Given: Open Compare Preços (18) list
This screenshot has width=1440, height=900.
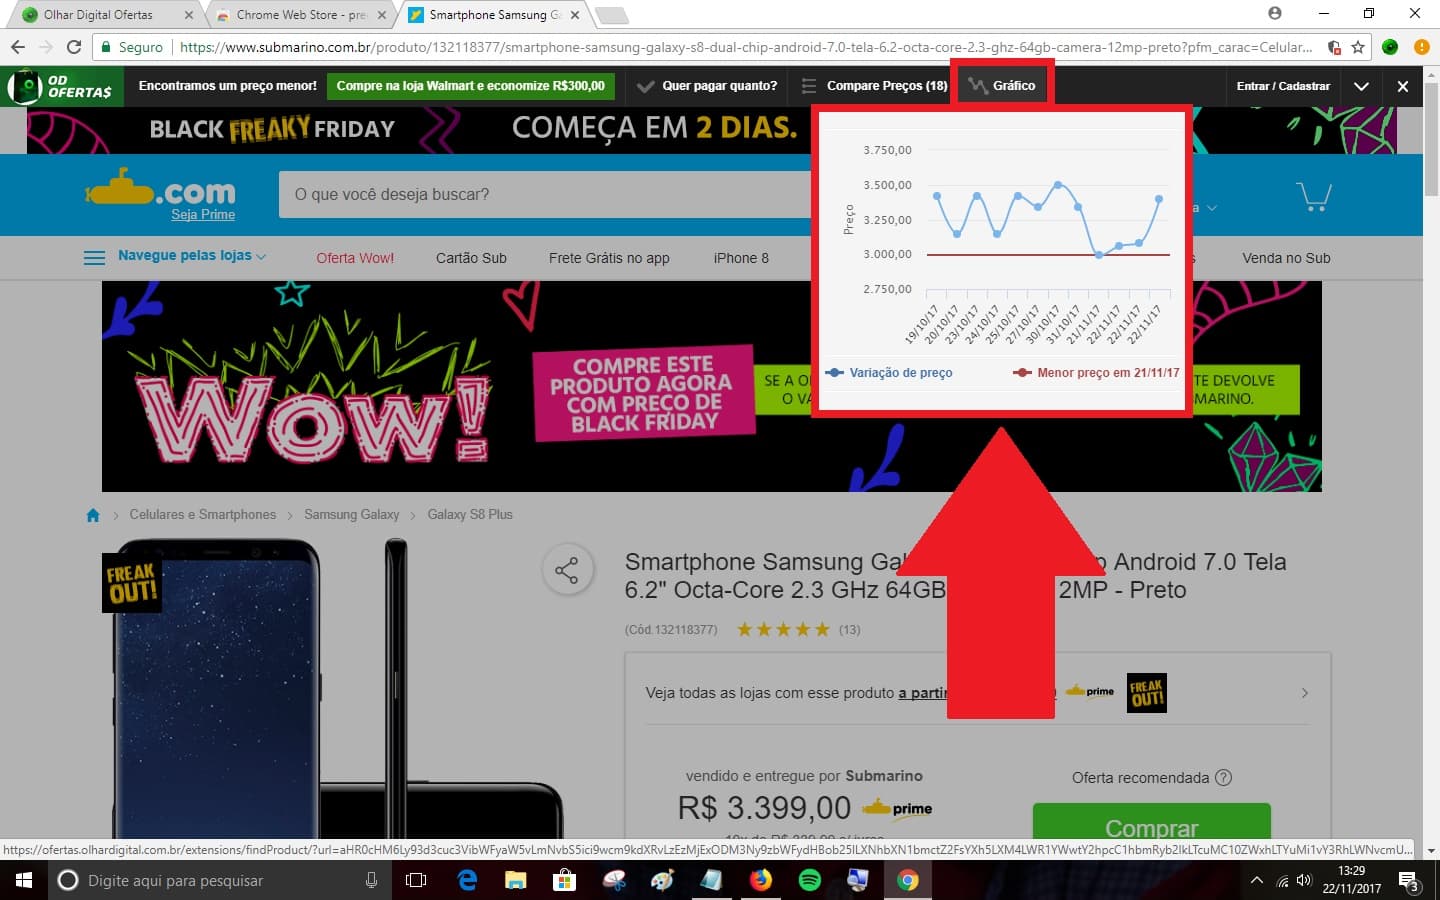Looking at the screenshot, I should [x=874, y=86].
